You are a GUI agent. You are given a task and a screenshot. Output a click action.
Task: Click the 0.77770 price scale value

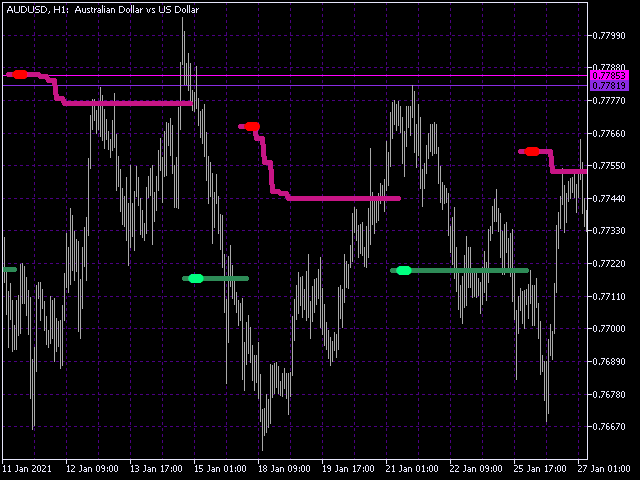[609, 100]
